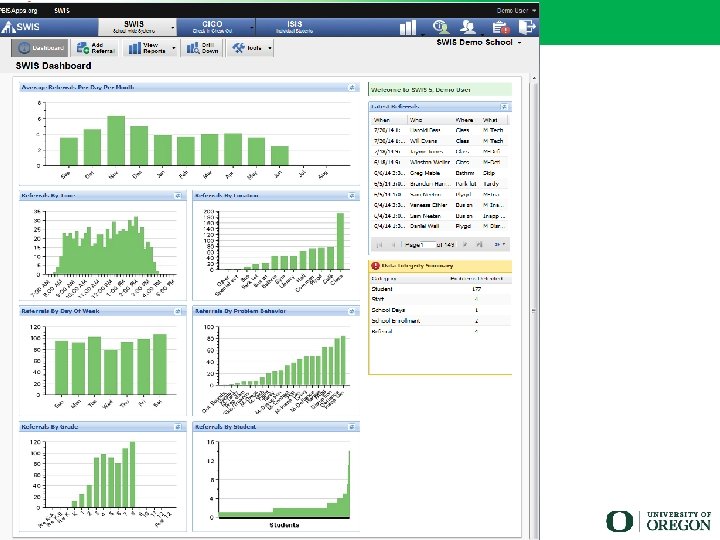This screenshot has width=720, height=540.
Task: Click the dashboard vertical scrollbar
Action: (534, 309)
